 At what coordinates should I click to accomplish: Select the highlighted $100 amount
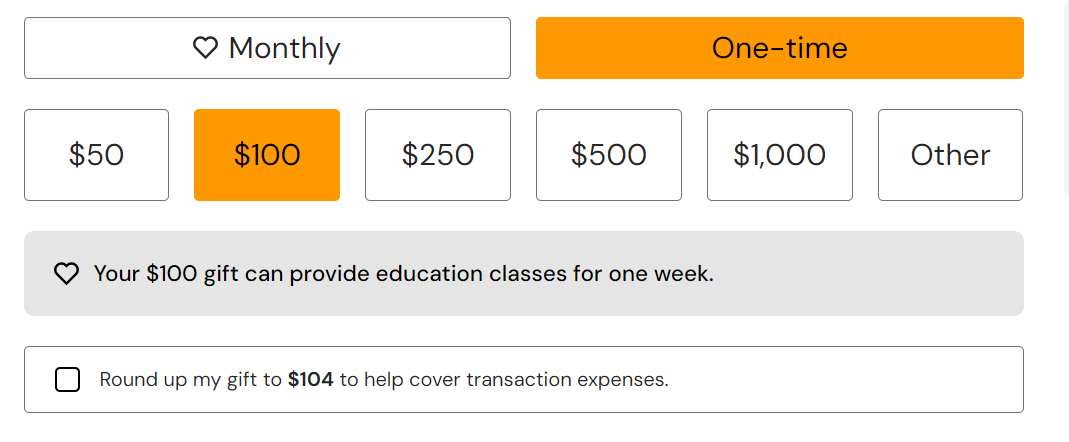pyautogui.click(x=267, y=155)
